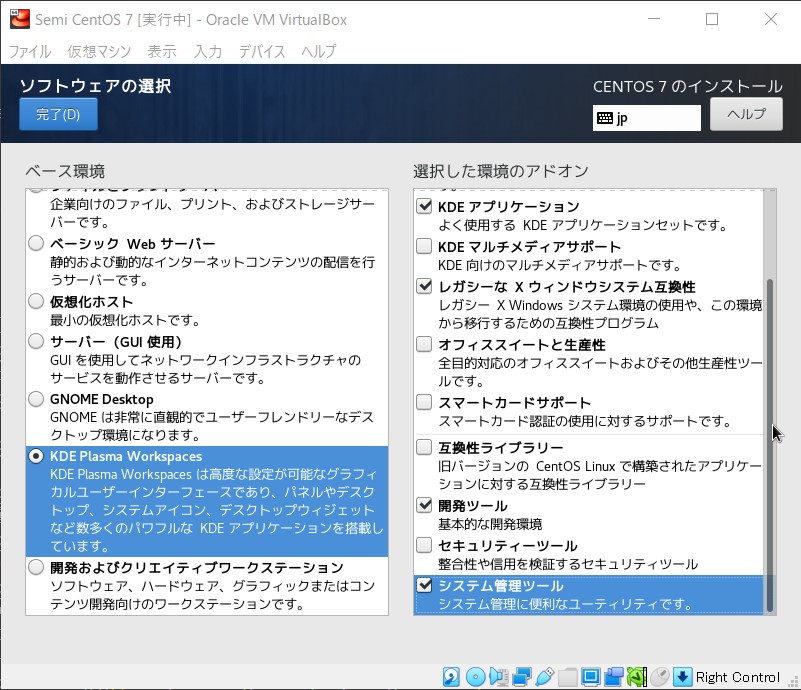Click the recording status icon
This screenshot has width=801, height=690.
(614, 677)
